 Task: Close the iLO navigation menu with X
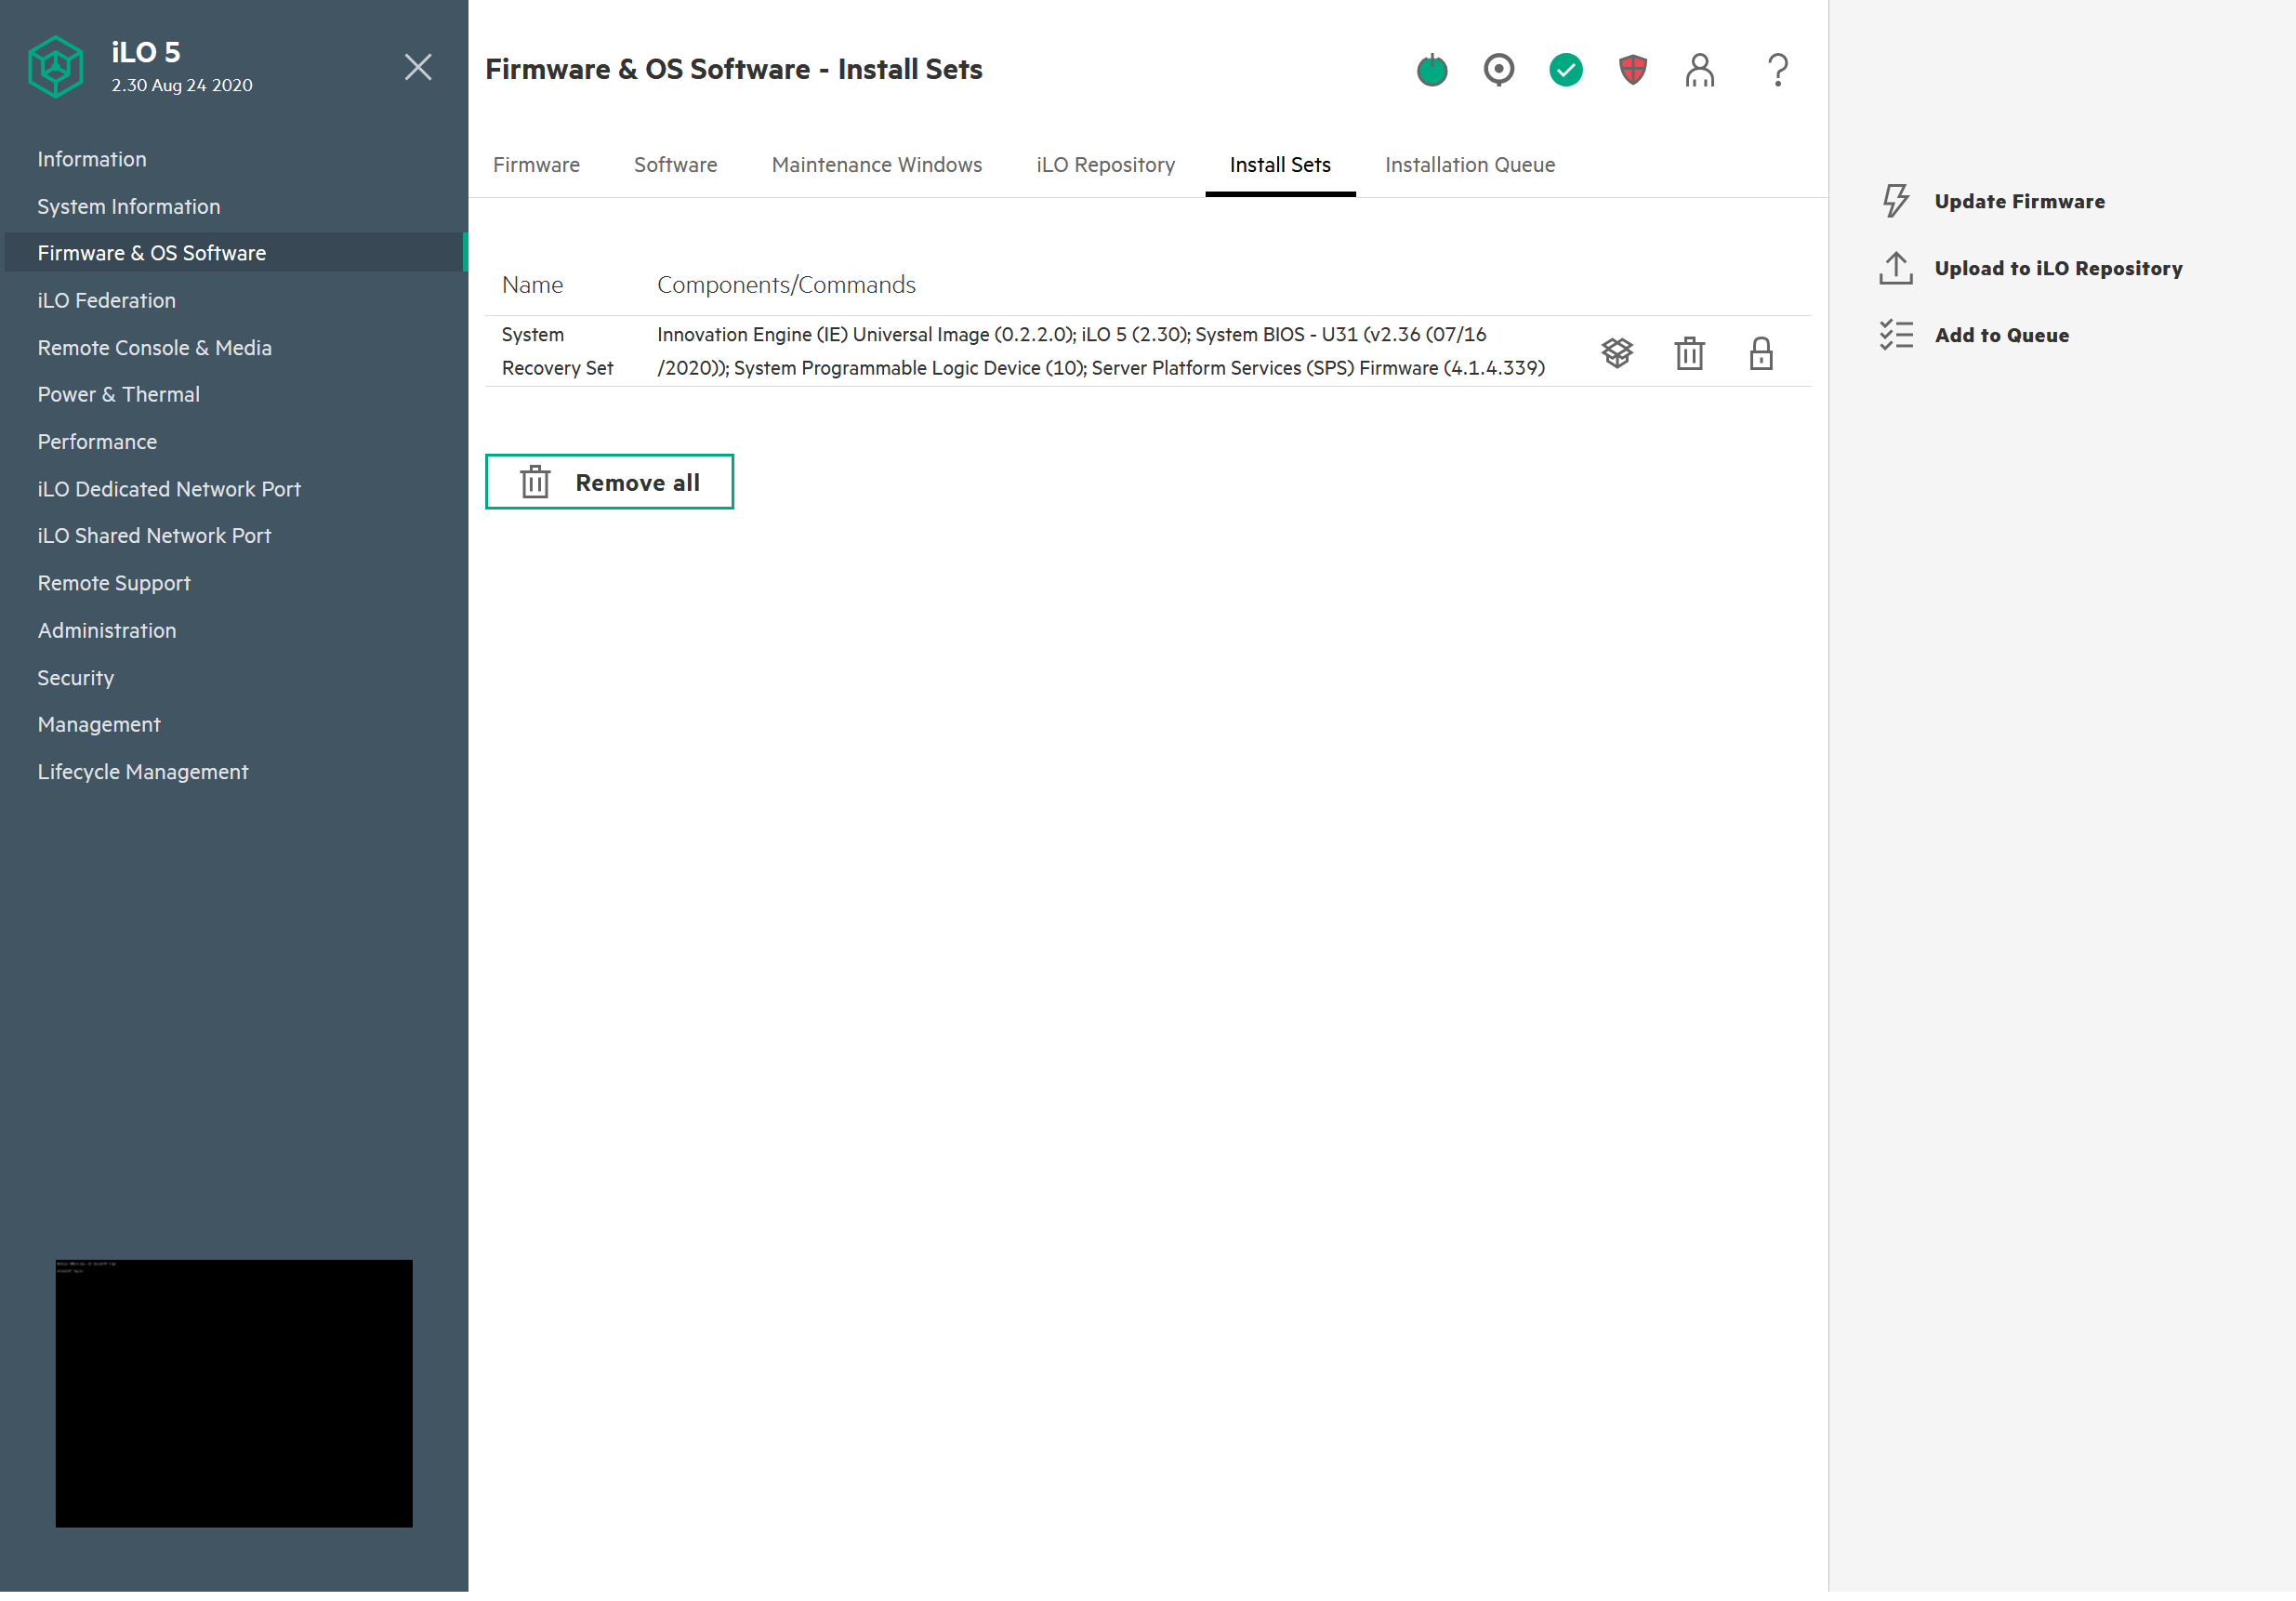click(418, 67)
